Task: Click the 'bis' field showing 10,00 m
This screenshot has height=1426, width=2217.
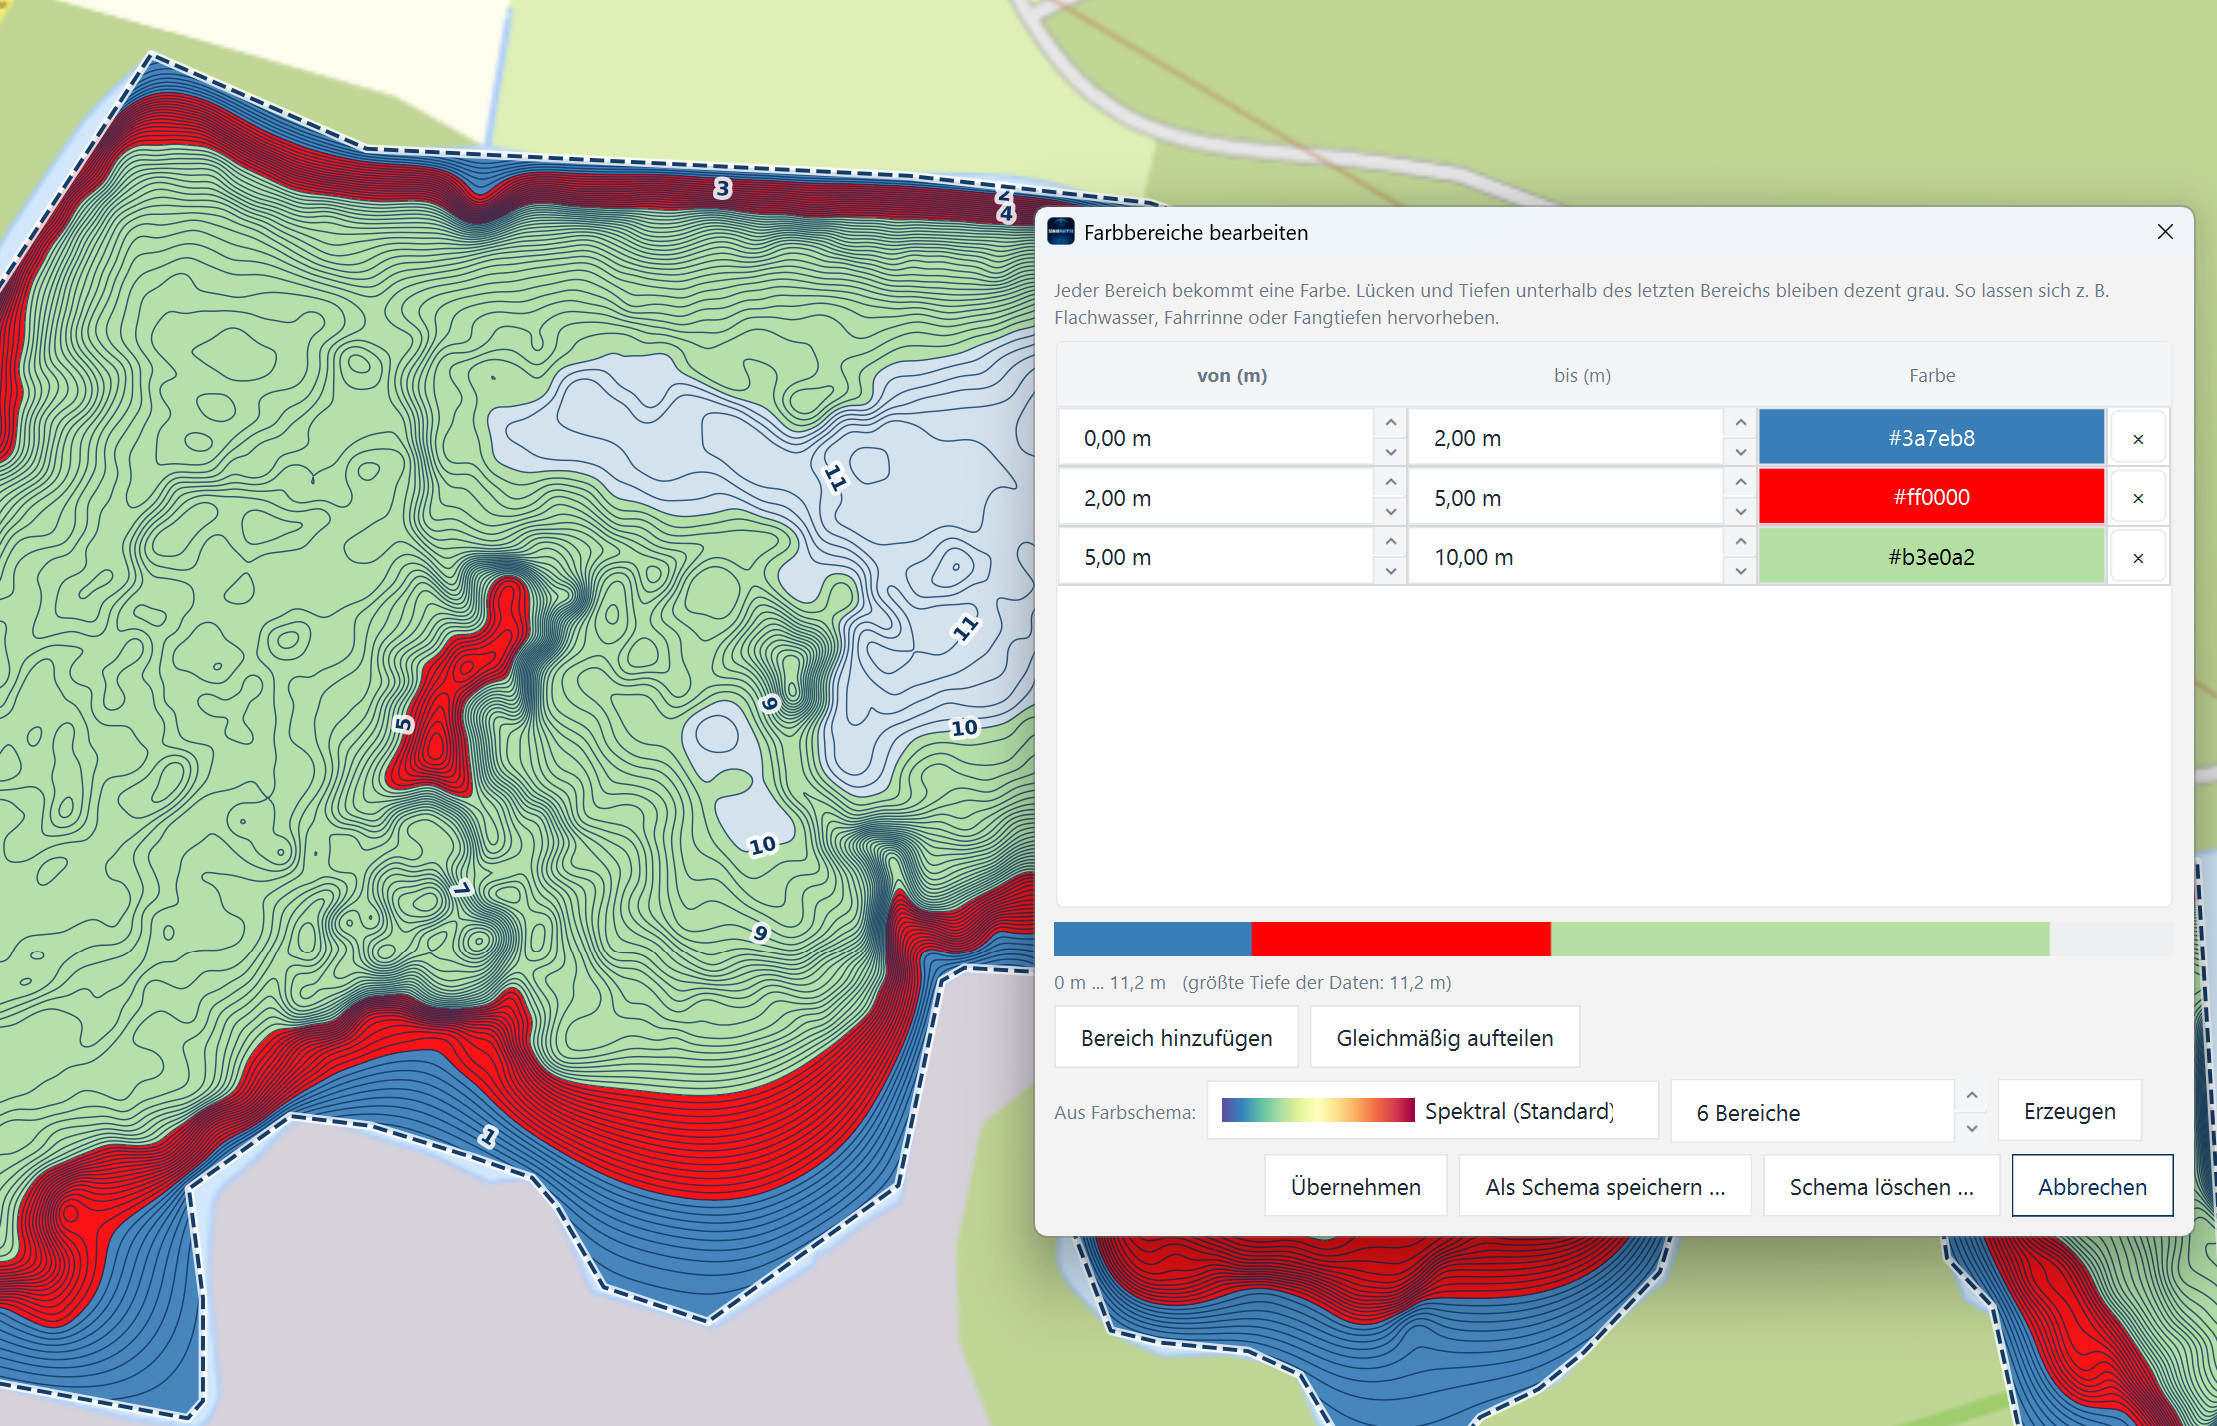Action: [x=1566, y=557]
